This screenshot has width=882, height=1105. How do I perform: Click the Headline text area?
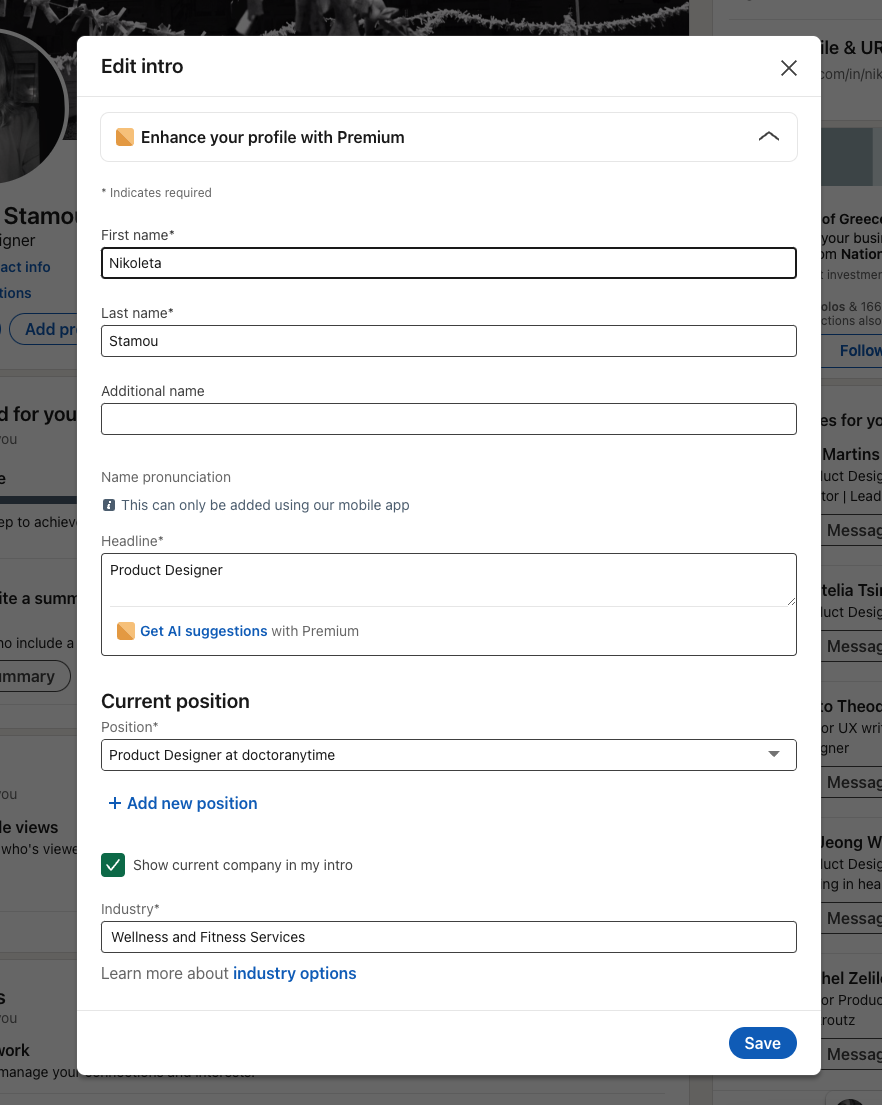448,580
